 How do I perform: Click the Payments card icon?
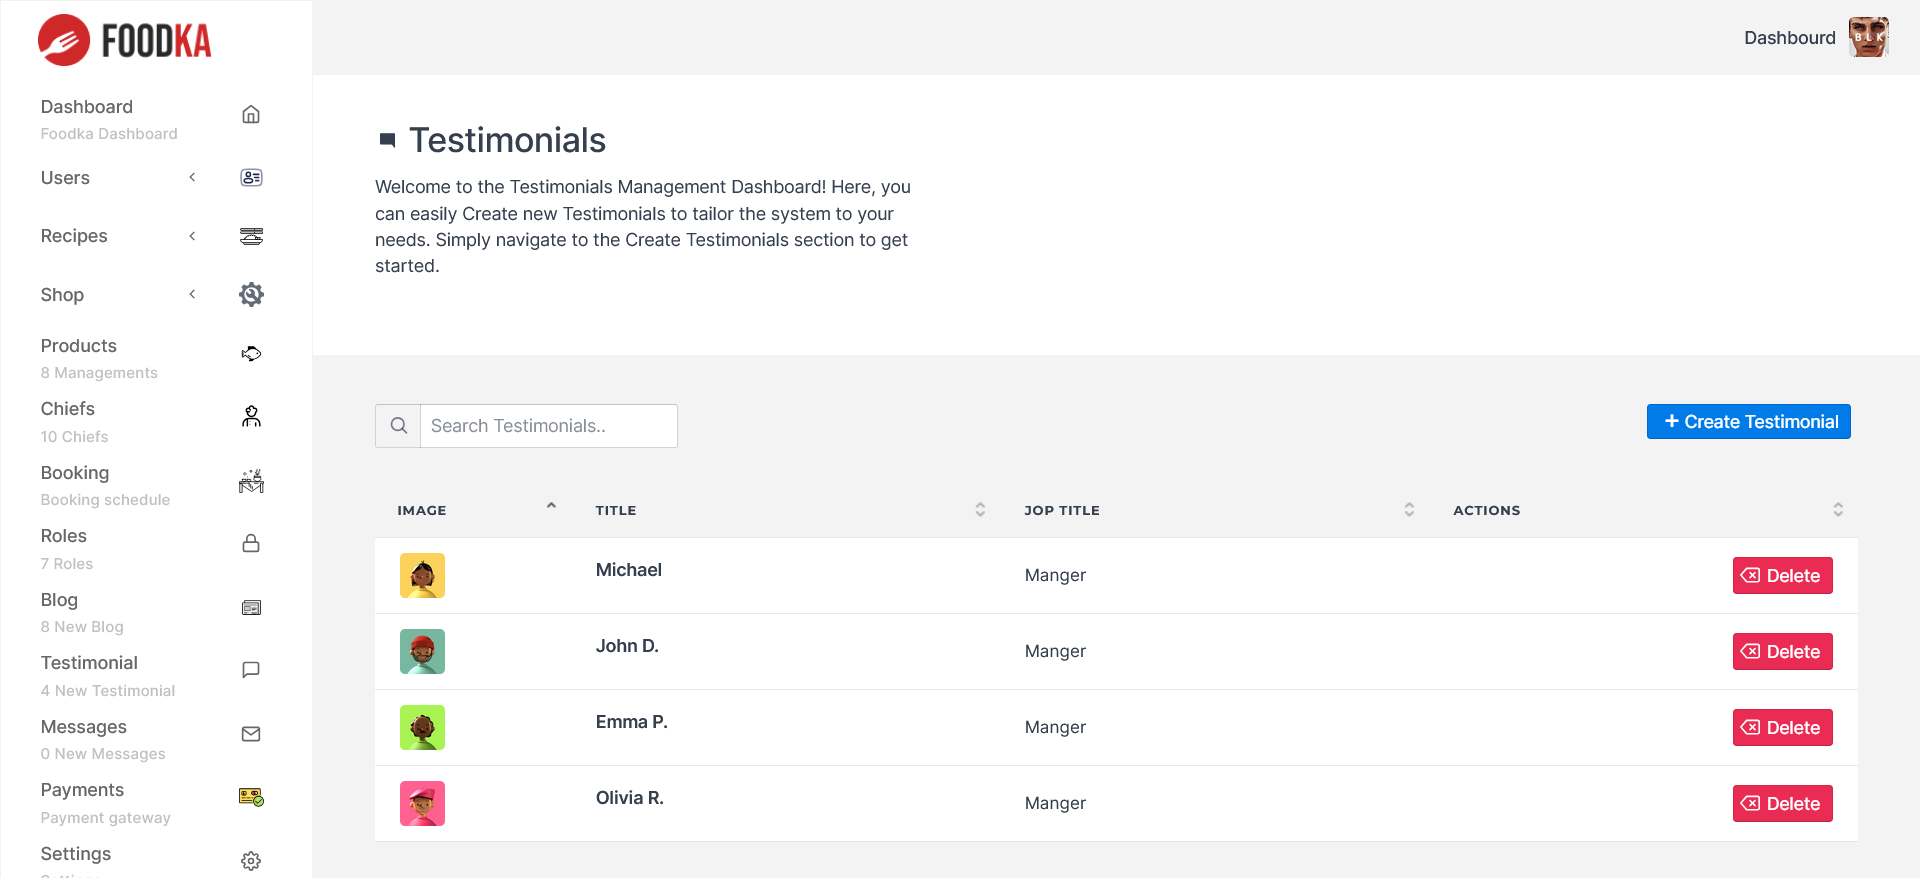(x=251, y=797)
